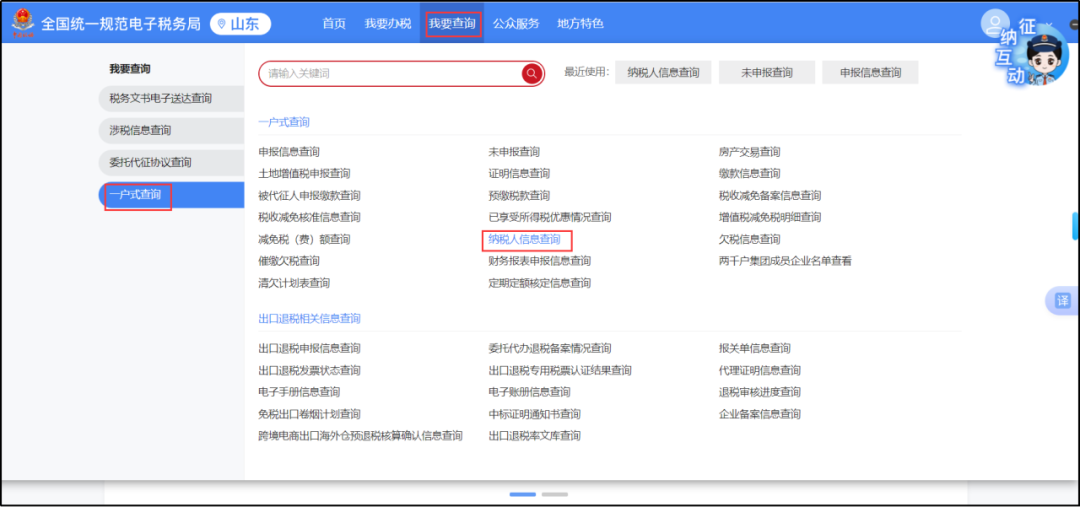Open 纳税人信息查询 link in list
Screen dimensions: 1080x507
[x=524, y=240]
